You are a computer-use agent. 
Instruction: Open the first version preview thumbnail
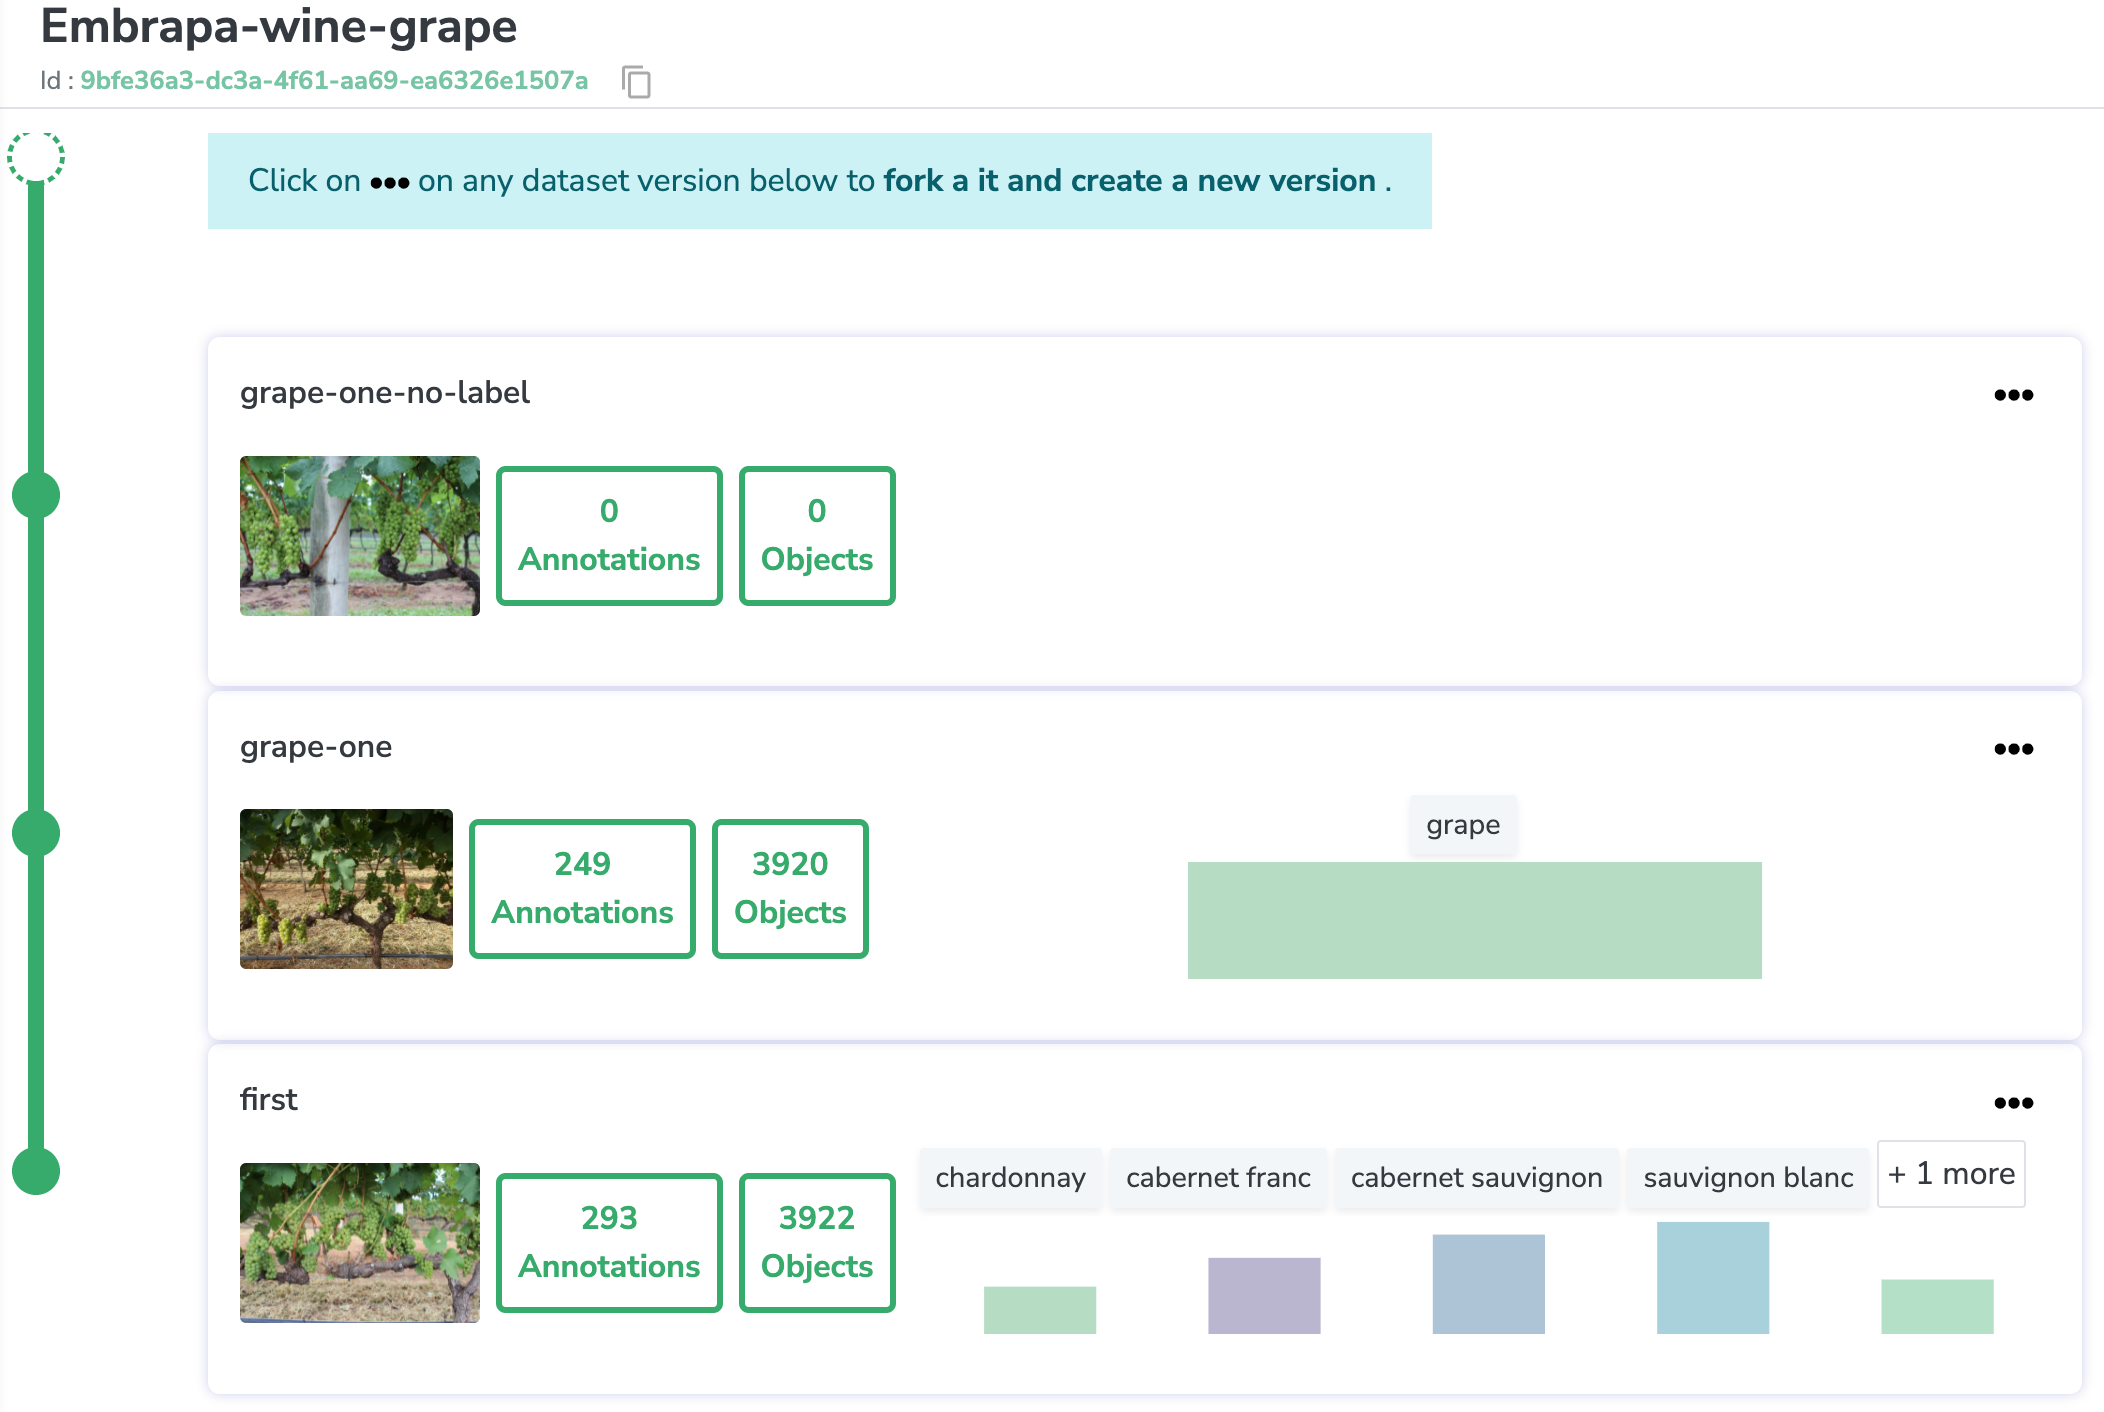[360, 1243]
